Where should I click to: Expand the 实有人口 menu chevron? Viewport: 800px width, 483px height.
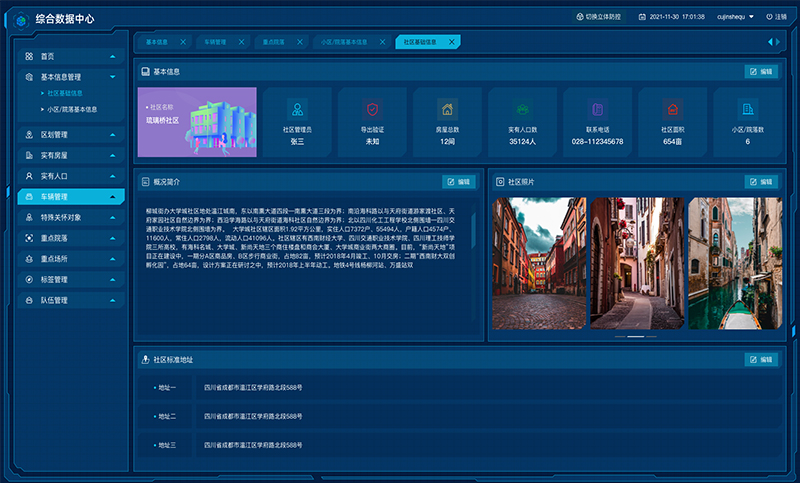[113, 176]
